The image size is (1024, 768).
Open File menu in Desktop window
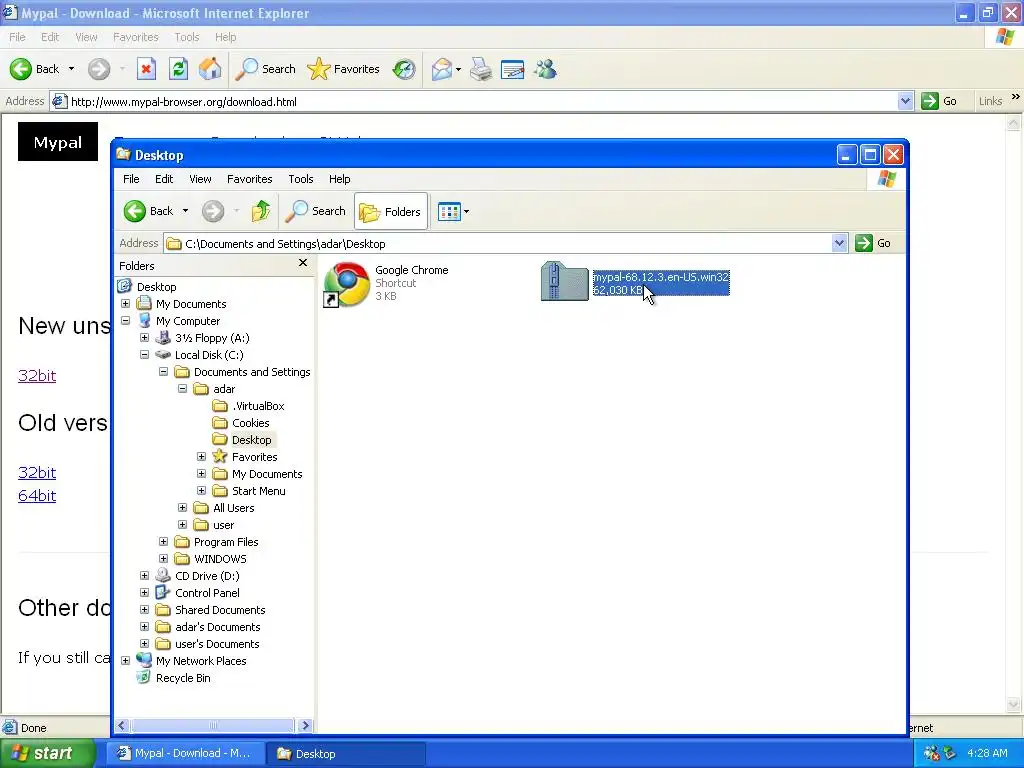pyautogui.click(x=131, y=179)
